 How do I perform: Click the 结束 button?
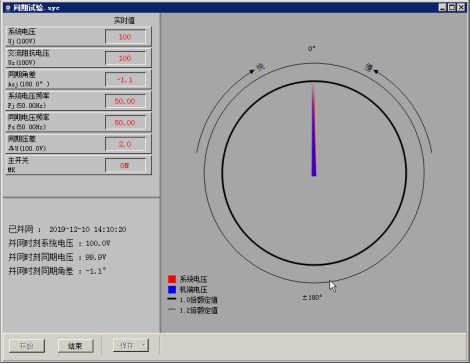[75, 346]
